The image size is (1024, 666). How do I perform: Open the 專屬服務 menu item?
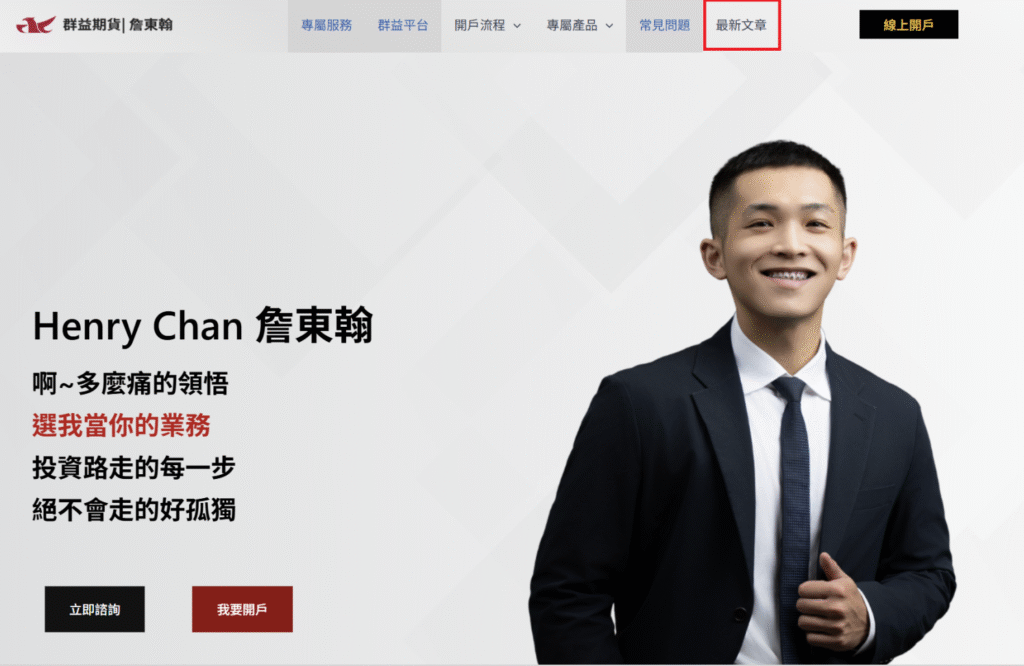click(327, 25)
